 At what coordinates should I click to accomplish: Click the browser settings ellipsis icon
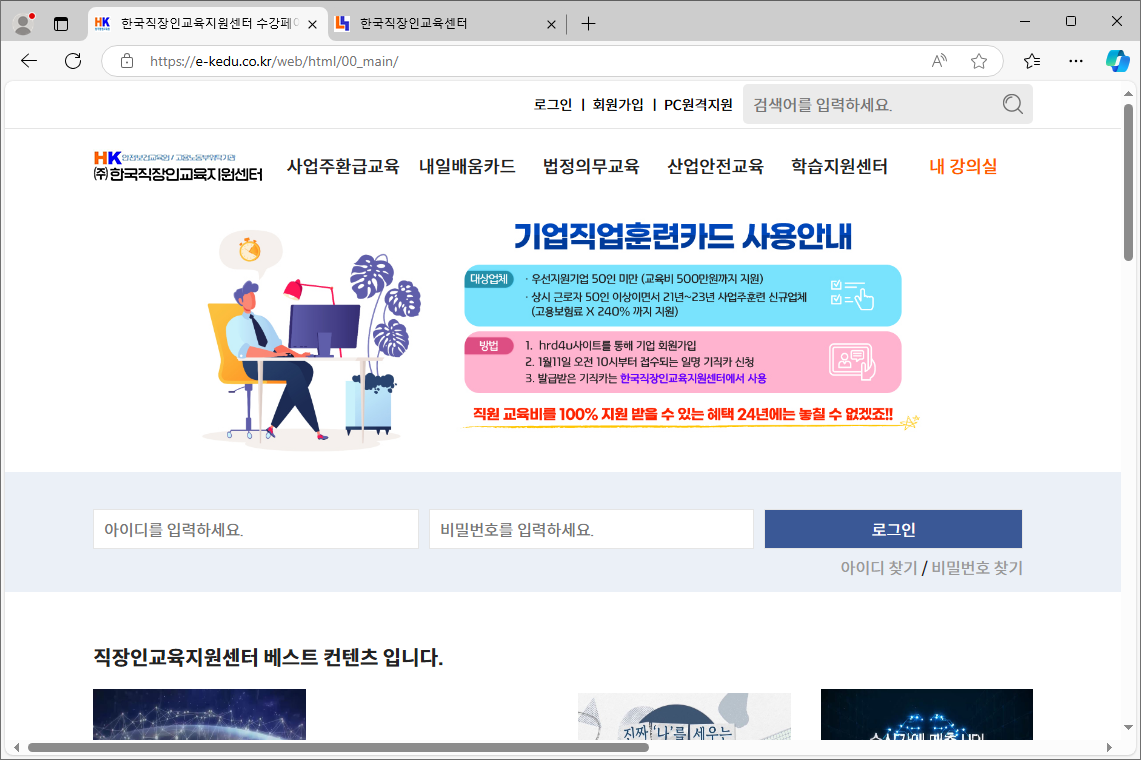(1075, 61)
